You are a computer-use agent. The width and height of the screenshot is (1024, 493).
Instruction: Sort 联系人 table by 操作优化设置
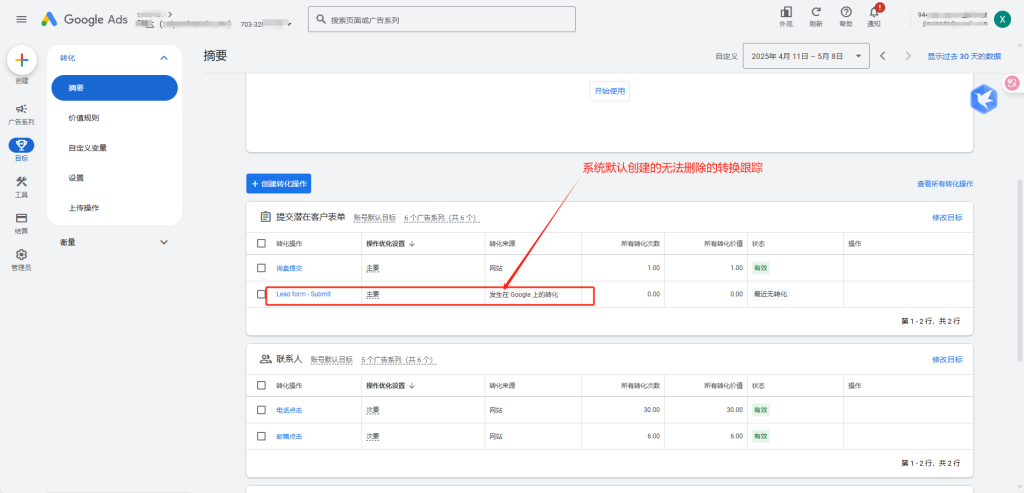coord(391,385)
